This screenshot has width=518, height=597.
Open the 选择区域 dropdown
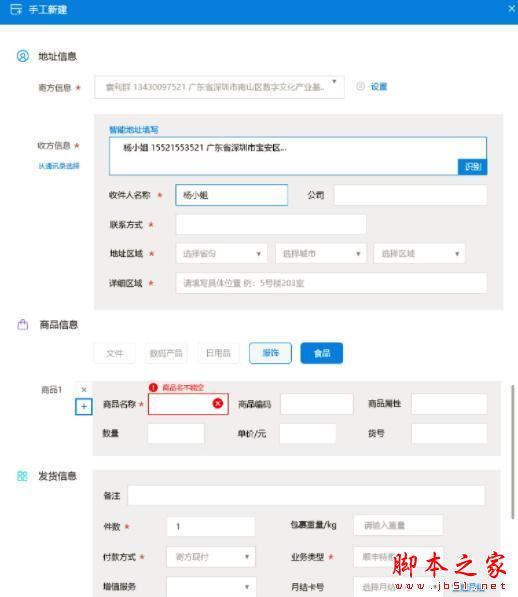419,254
